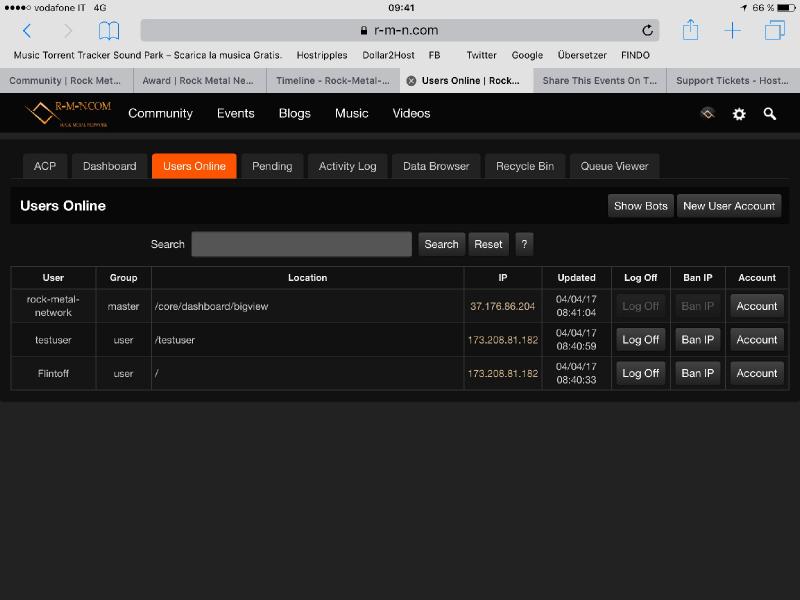Open Account for Flintoff
The height and width of the screenshot is (600, 800).
(757, 373)
